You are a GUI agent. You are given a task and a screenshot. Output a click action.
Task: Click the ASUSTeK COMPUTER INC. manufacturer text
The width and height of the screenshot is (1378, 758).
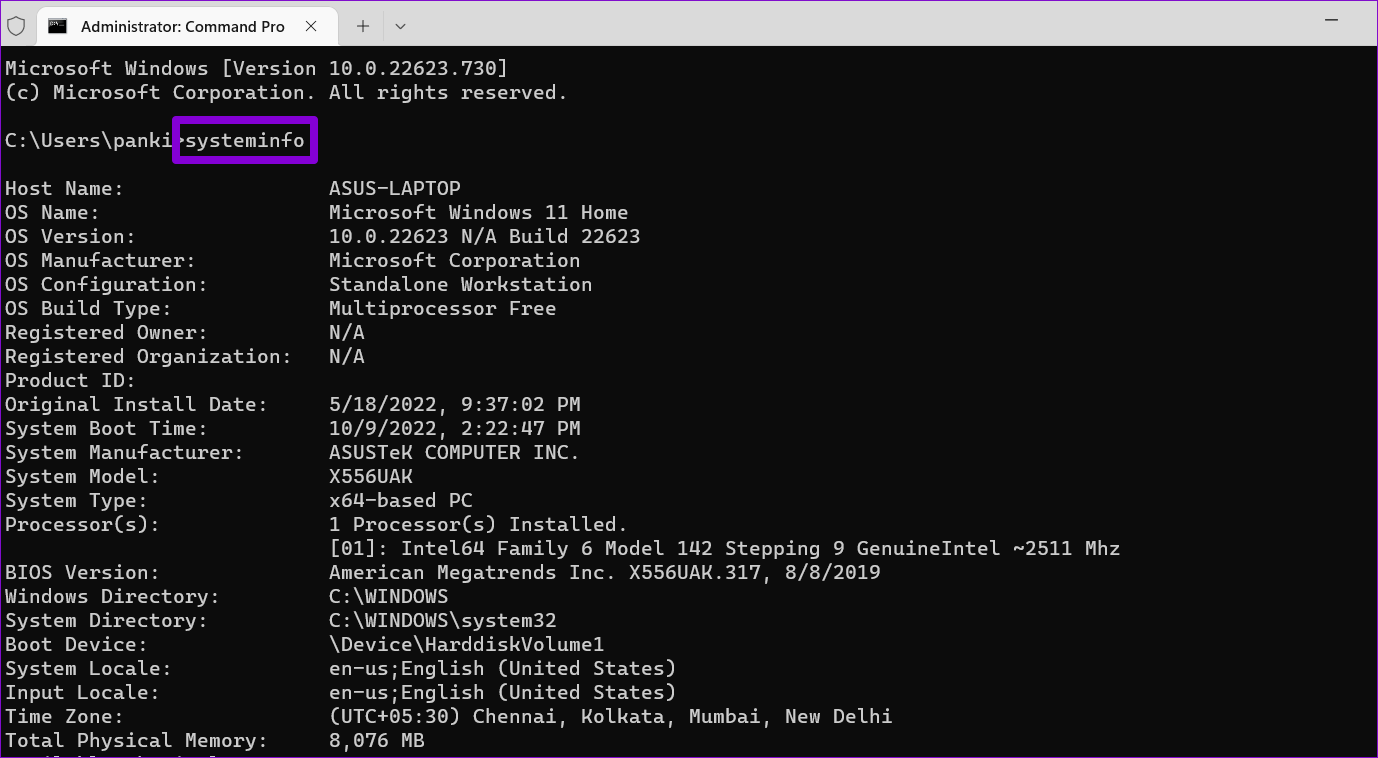point(454,452)
